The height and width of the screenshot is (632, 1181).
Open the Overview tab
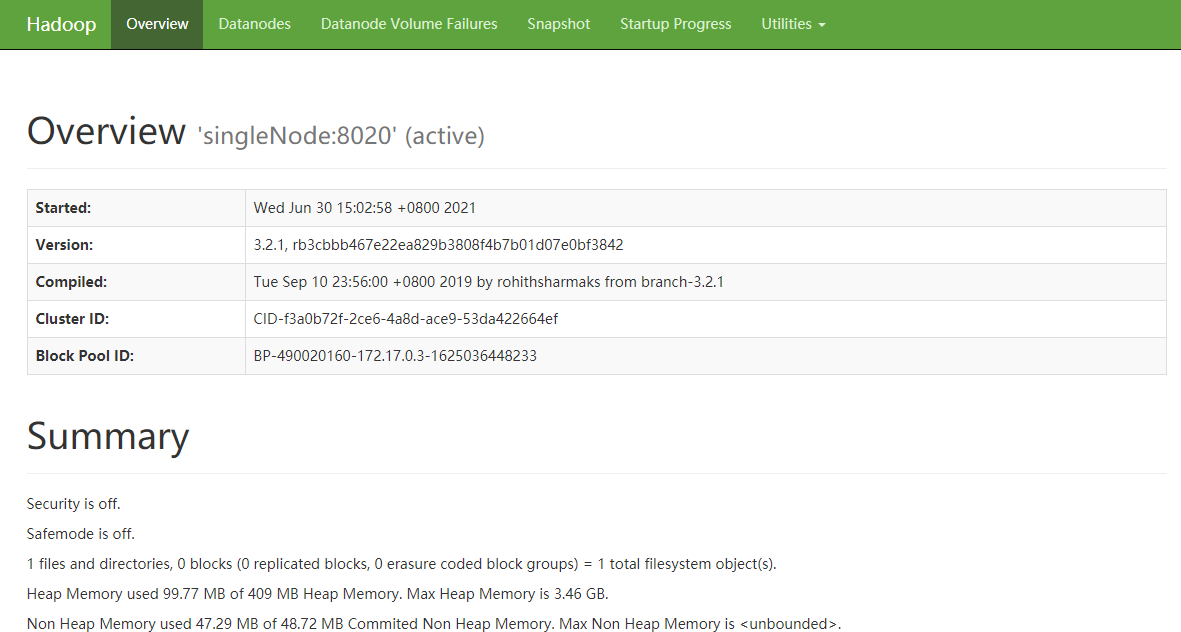click(x=157, y=24)
